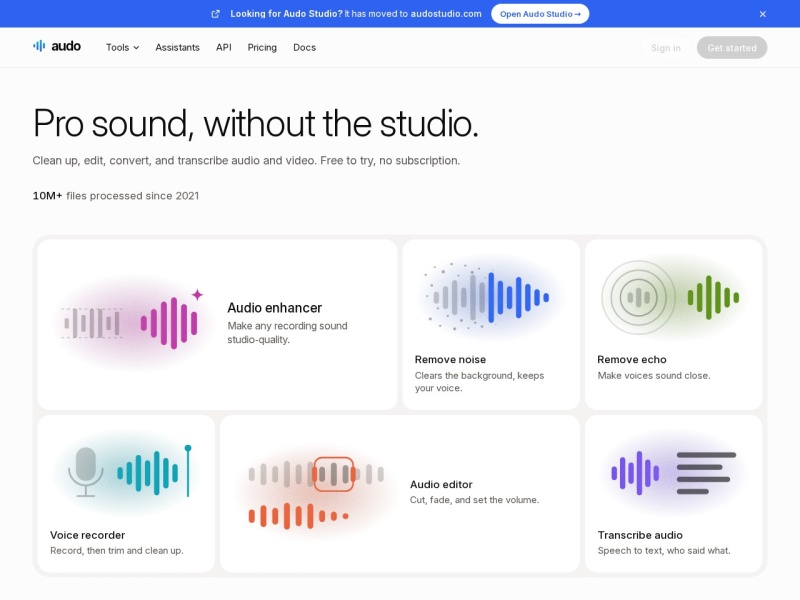Click 'Make any recording sound studio-quality.' text
The image size is (800, 600).
(x=287, y=333)
